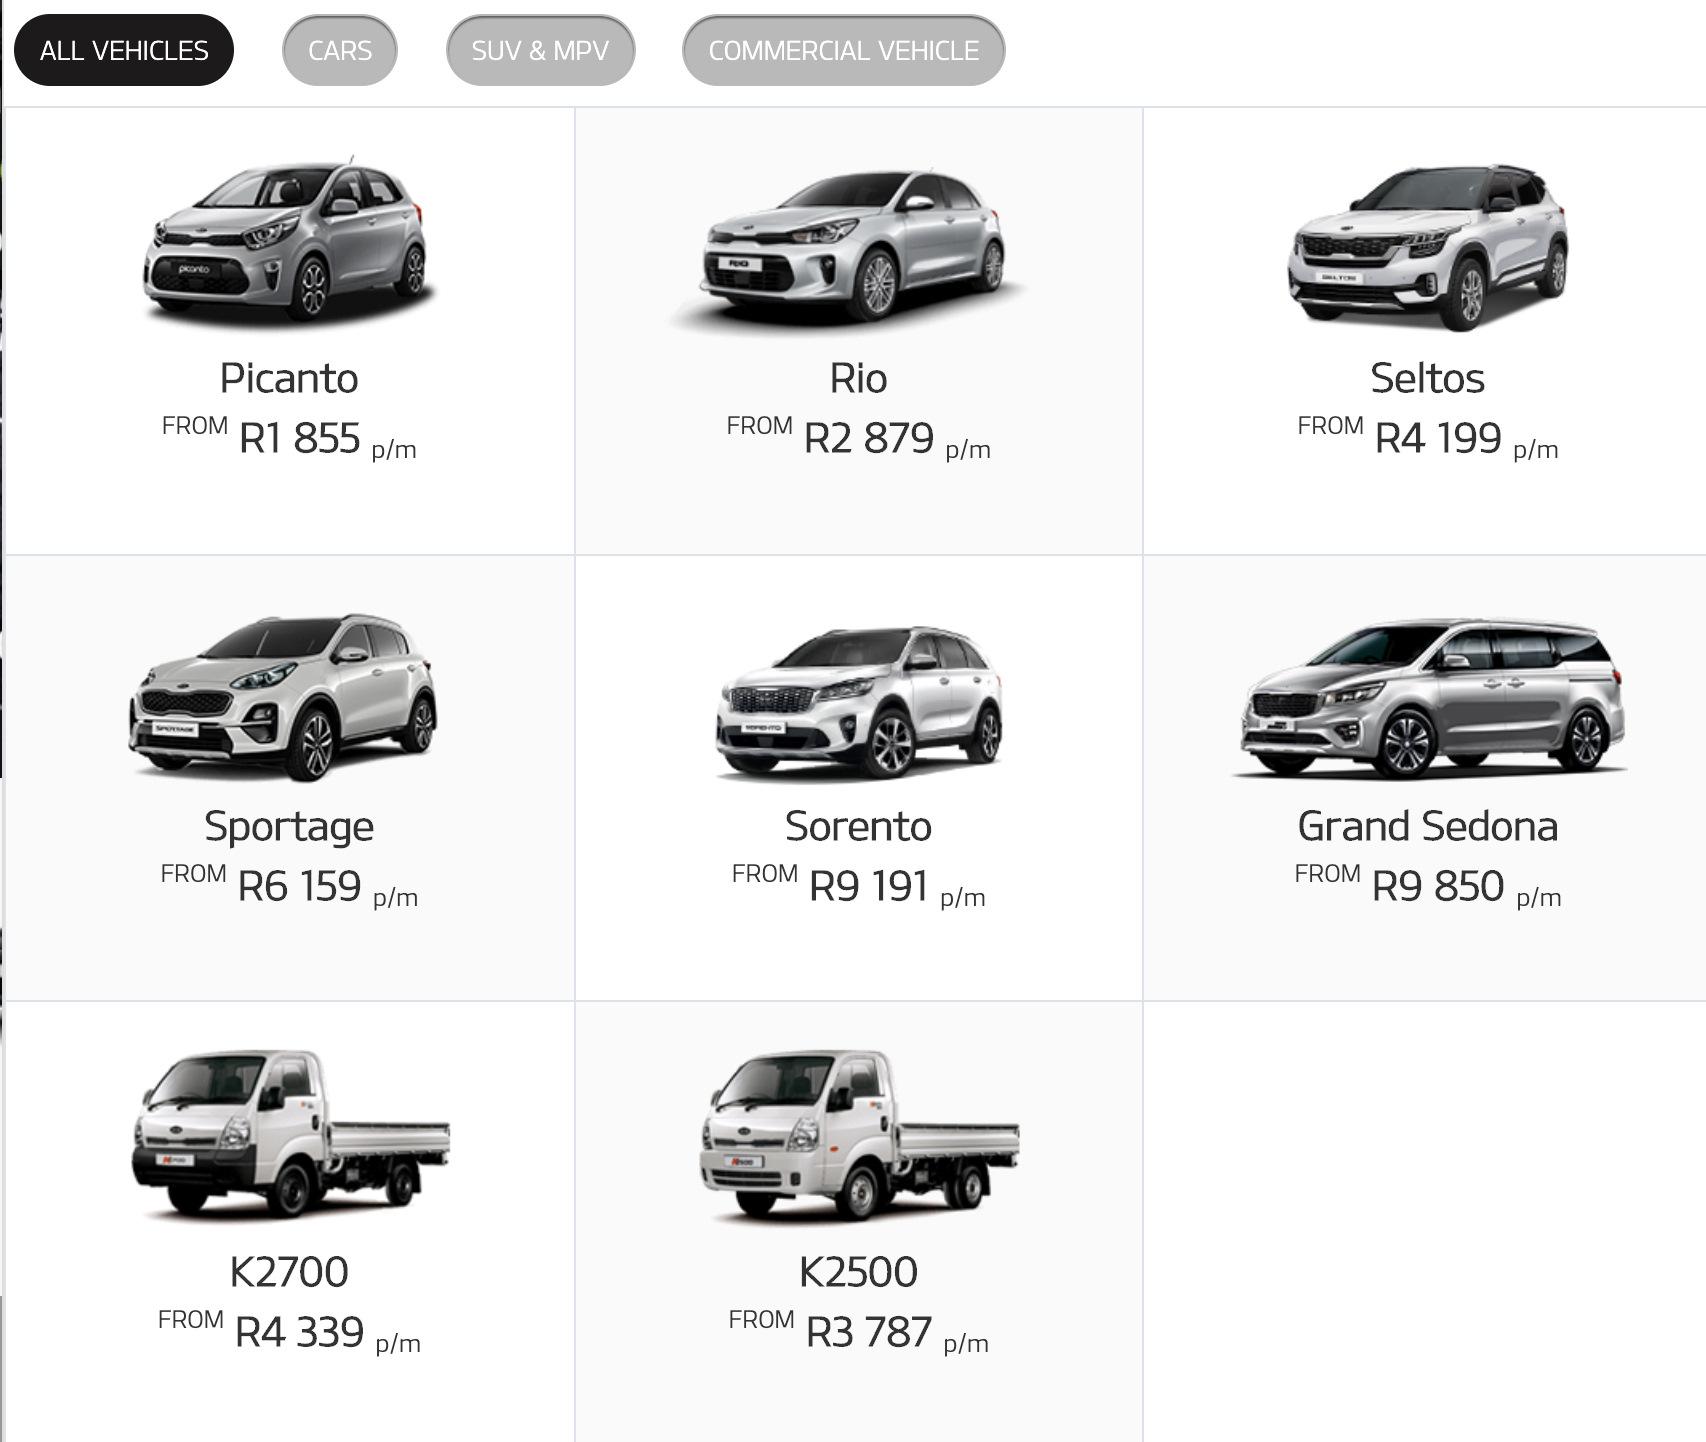Filter by COMMERCIAL VEHICLE tab
Viewport: 1706px width, 1442px height.
[x=843, y=50]
